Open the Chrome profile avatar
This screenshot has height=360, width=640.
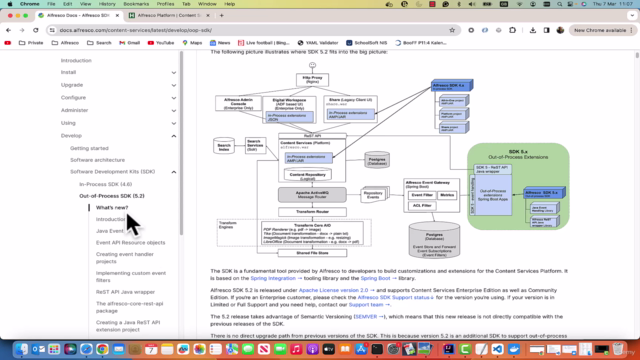pyautogui.click(x=560, y=30)
